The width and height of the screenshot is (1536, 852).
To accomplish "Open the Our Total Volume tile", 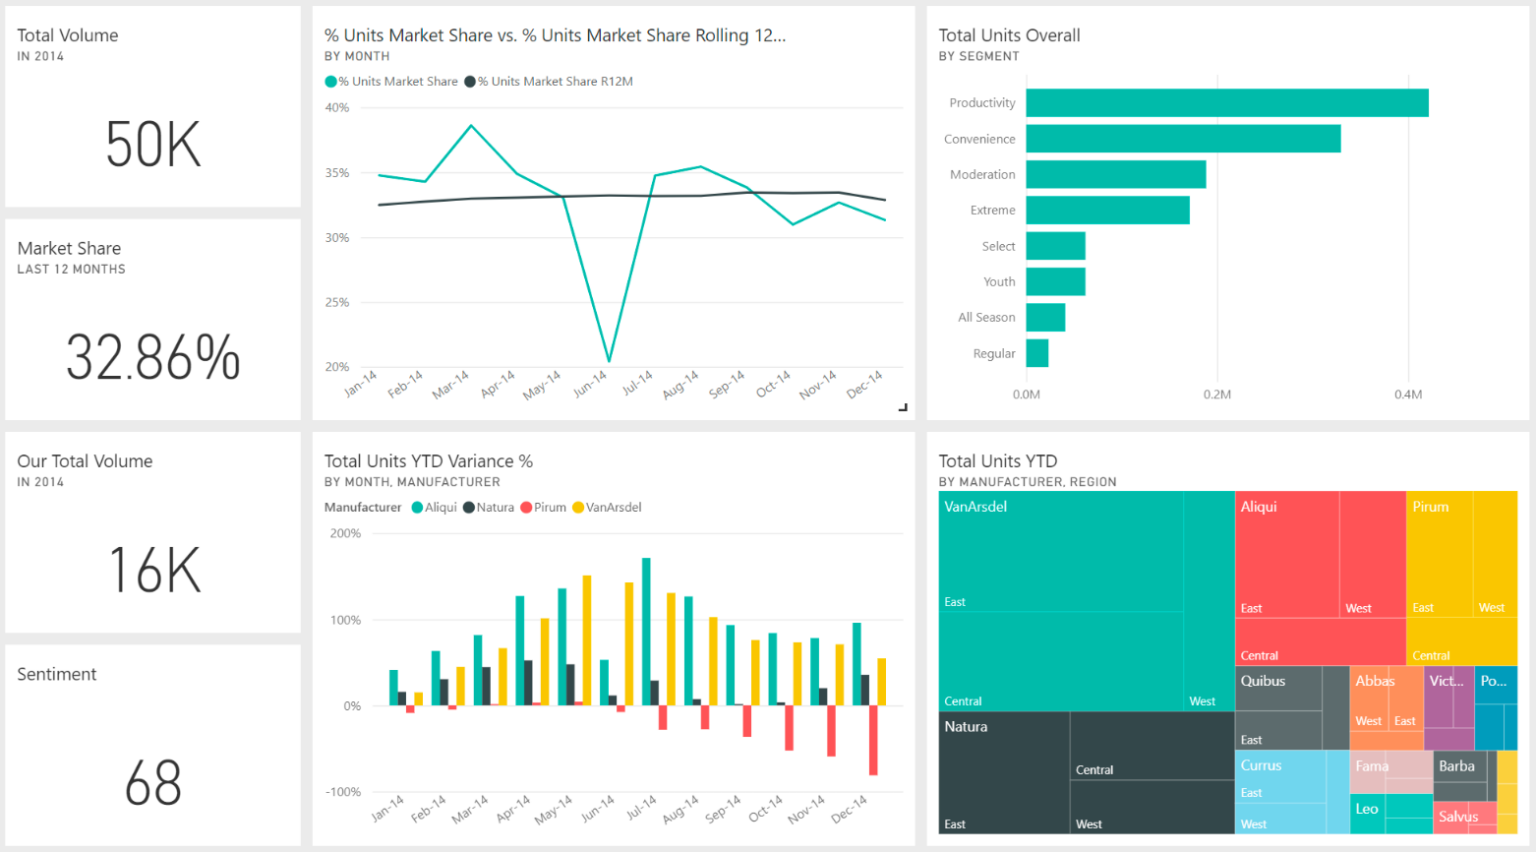I will coord(152,532).
